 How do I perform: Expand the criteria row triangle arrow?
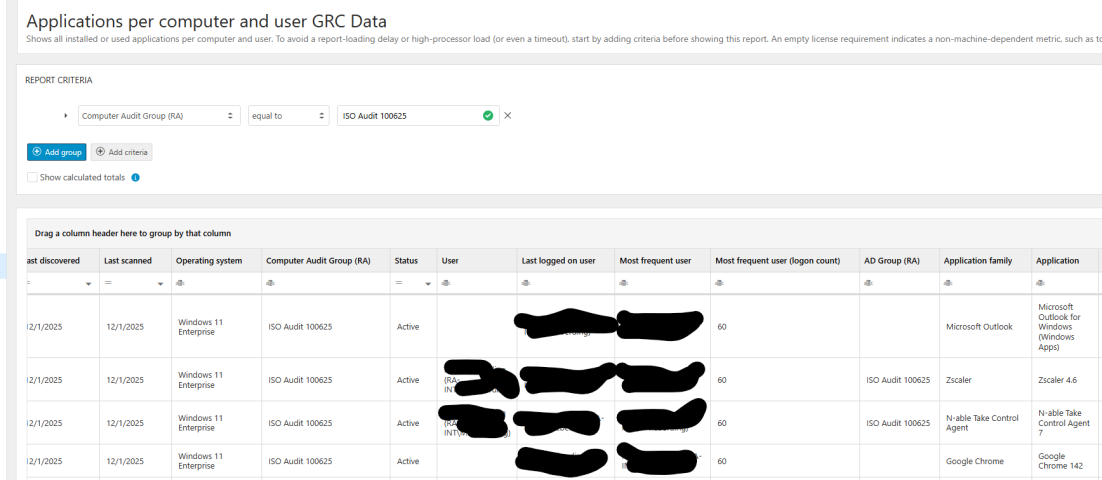[65, 116]
